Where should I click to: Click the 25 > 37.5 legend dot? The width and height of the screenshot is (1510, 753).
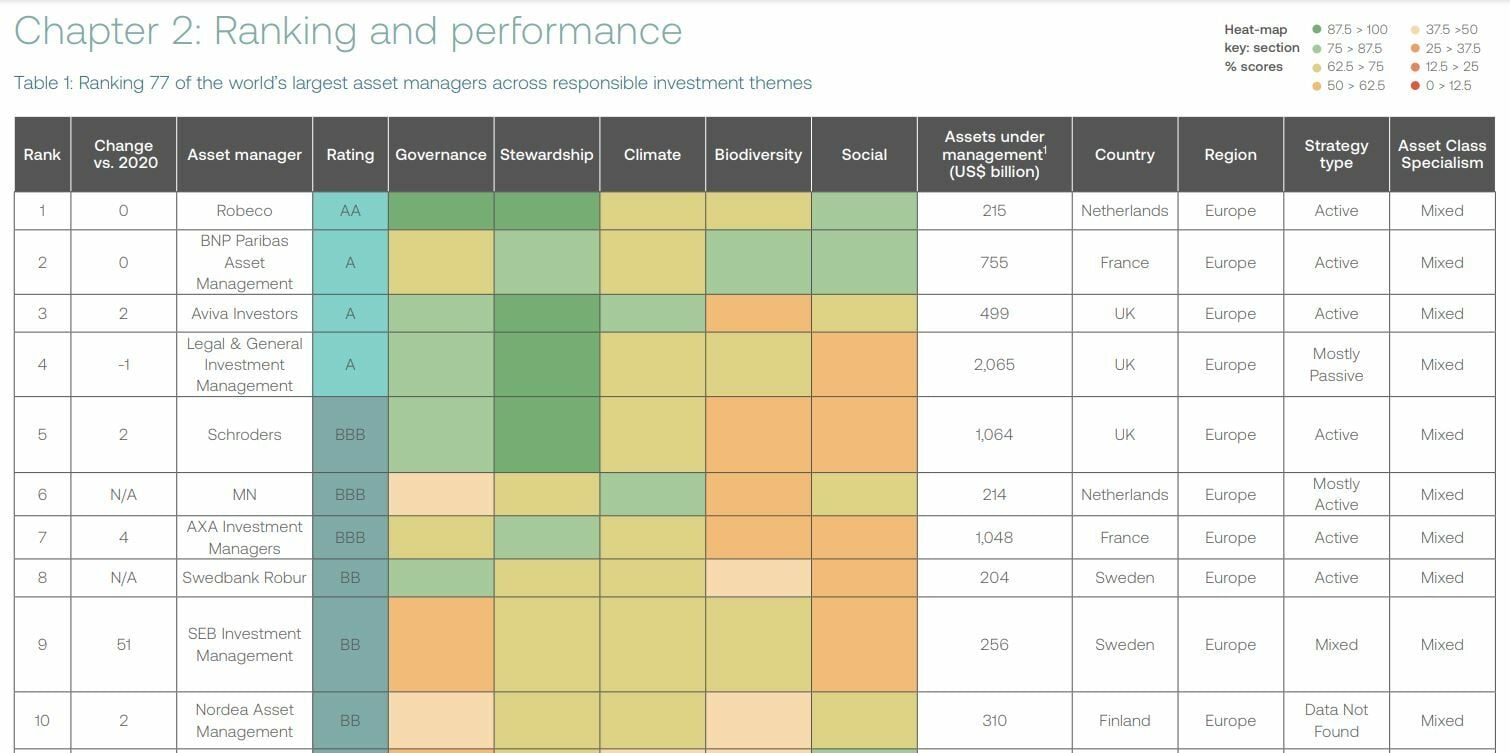click(1415, 48)
